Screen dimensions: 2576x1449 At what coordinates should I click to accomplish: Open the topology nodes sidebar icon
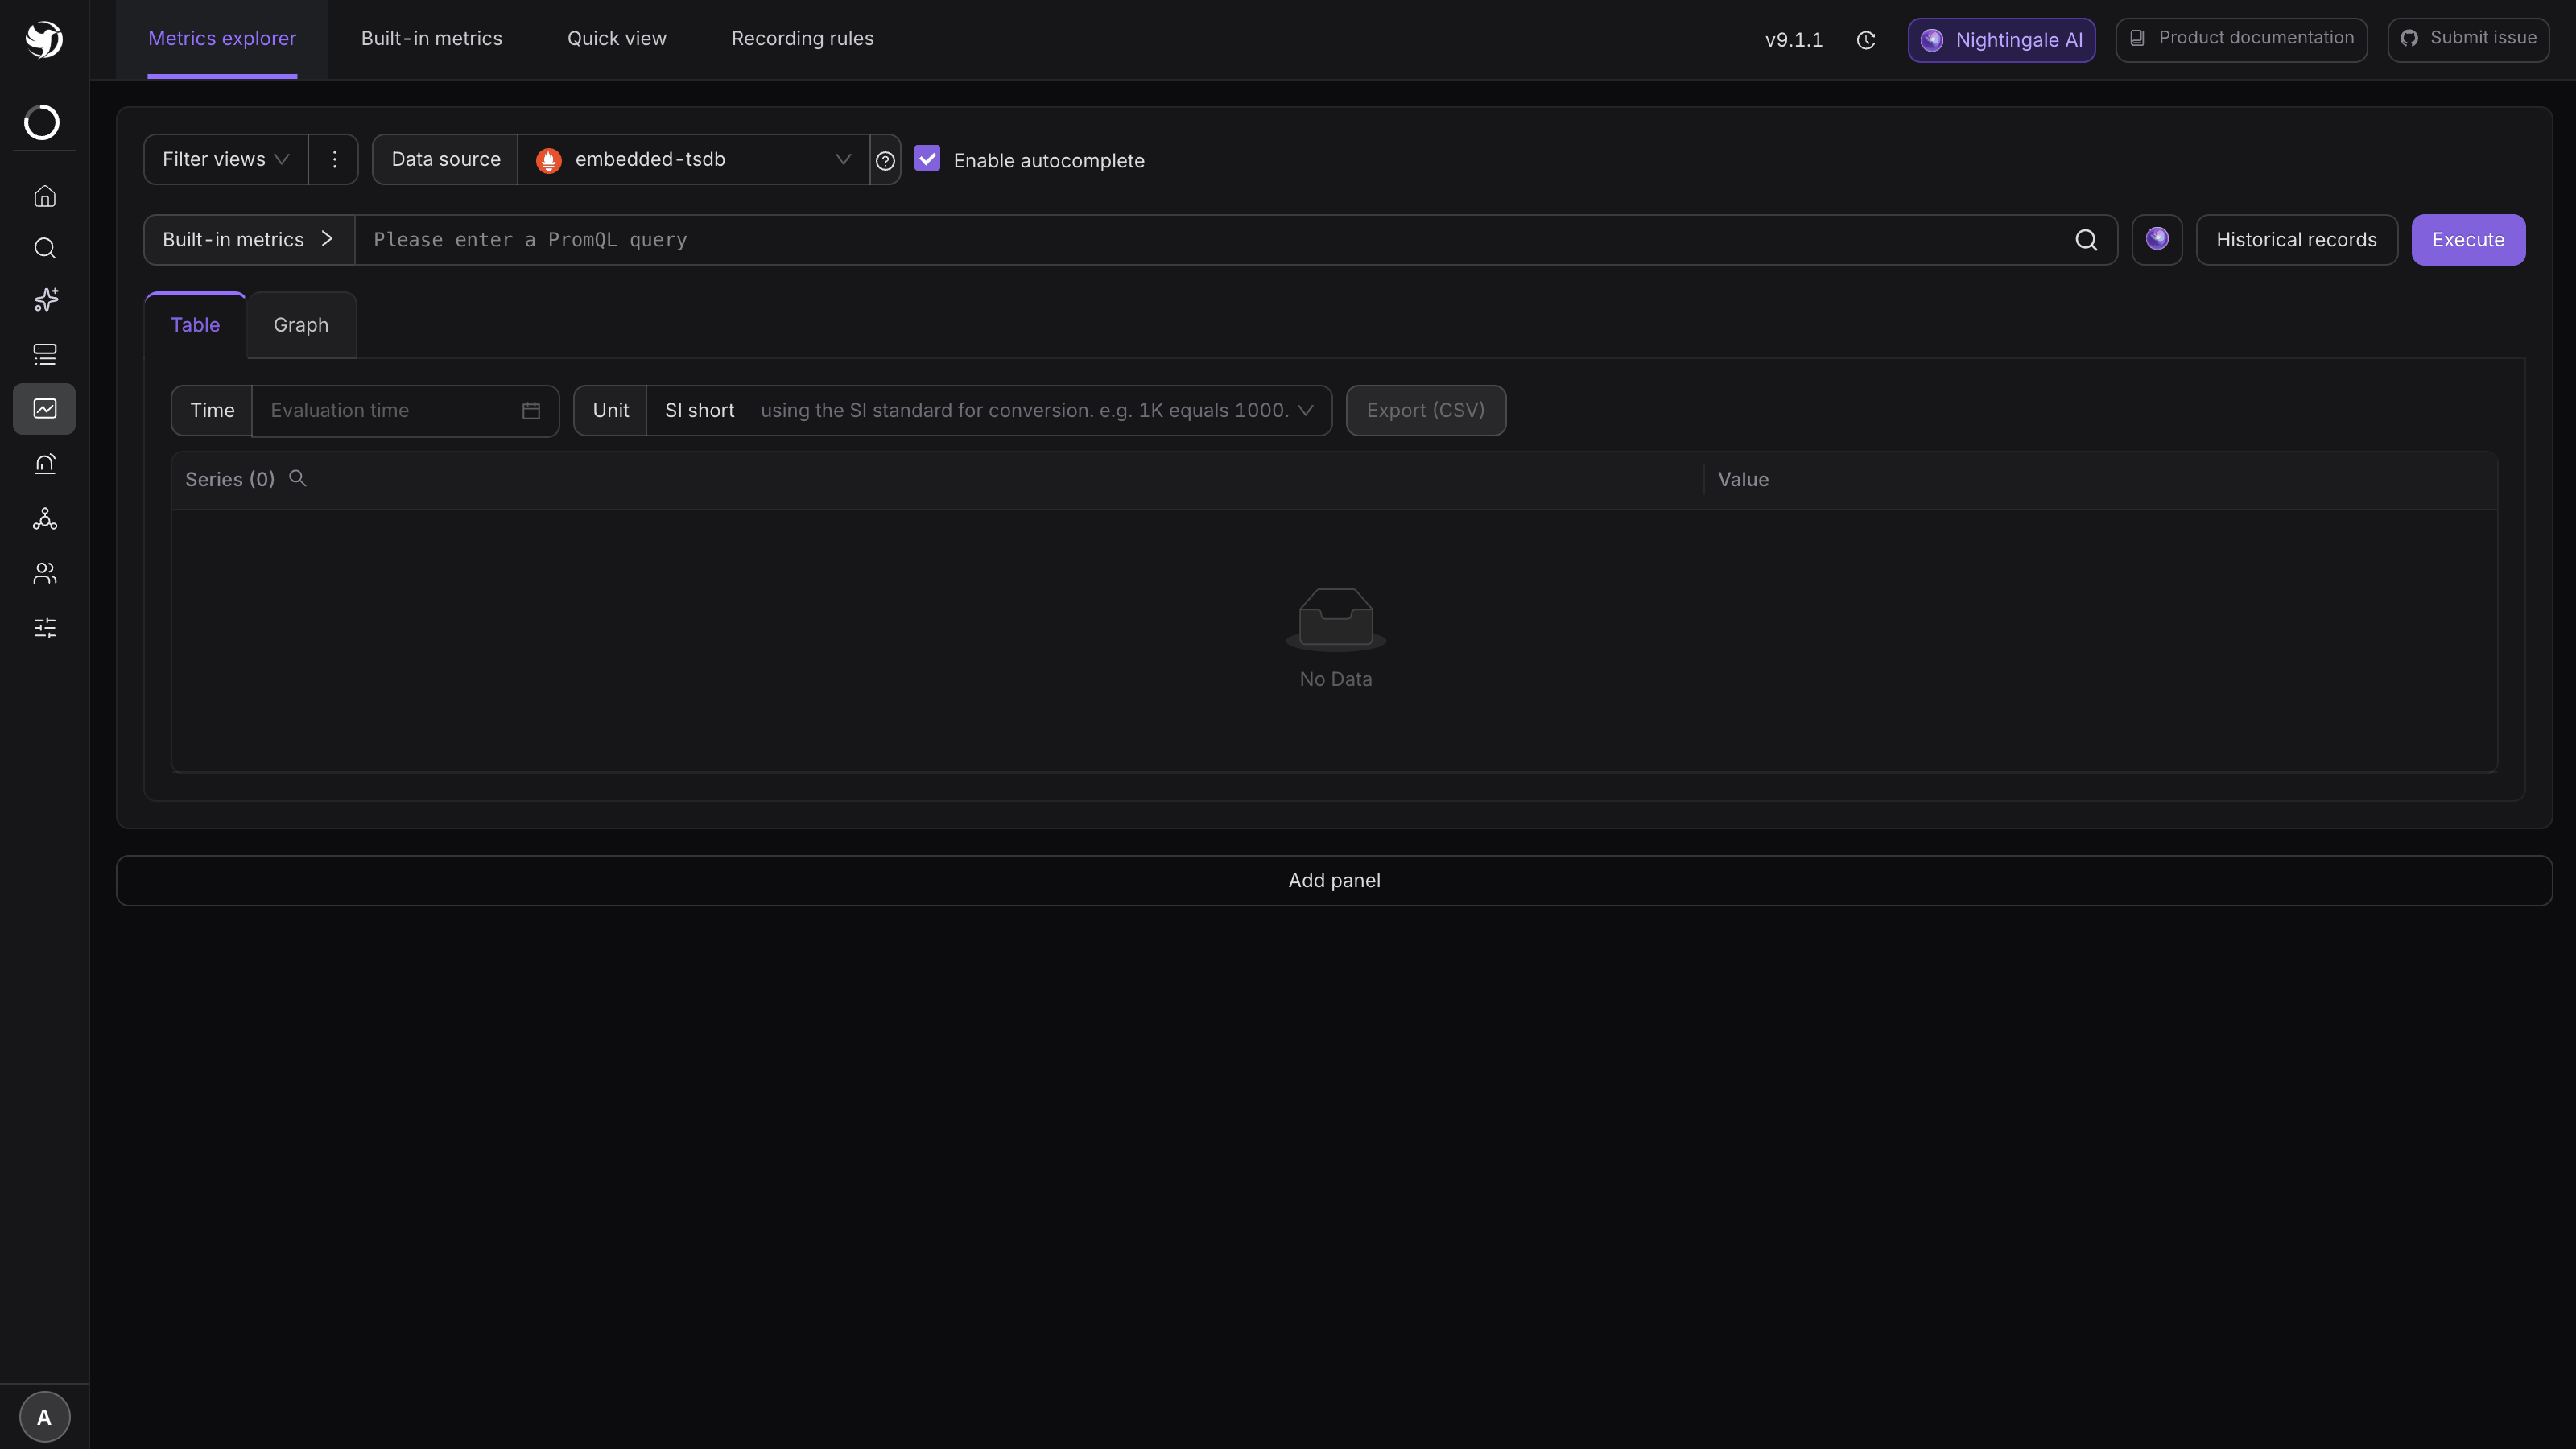[45, 518]
